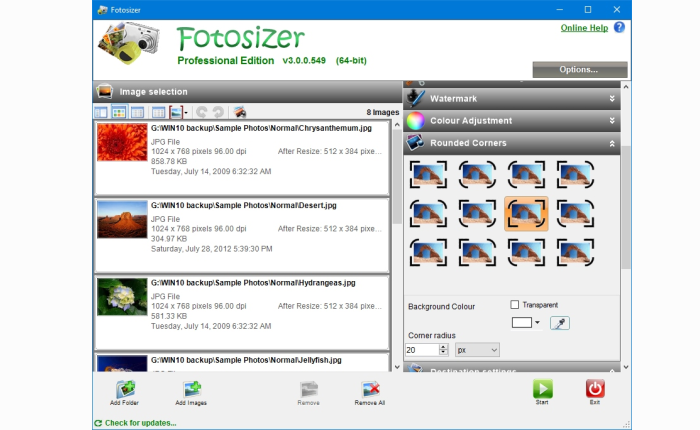Click the settings panel scroll-up arrow
The height and width of the screenshot is (430, 700).
pos(626,87)
